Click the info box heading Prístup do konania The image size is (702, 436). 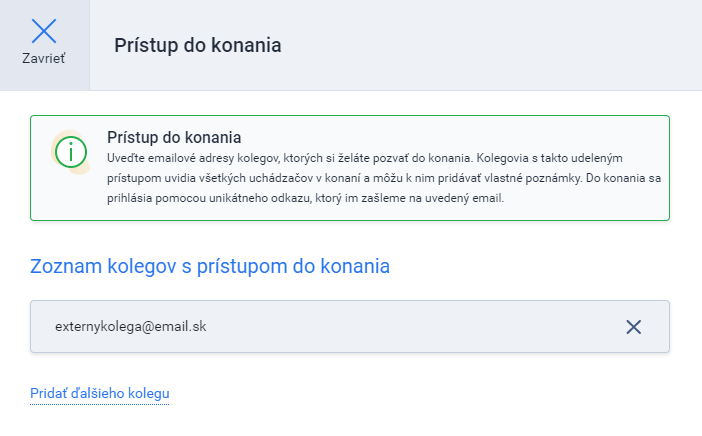click(x=174, y=137)
